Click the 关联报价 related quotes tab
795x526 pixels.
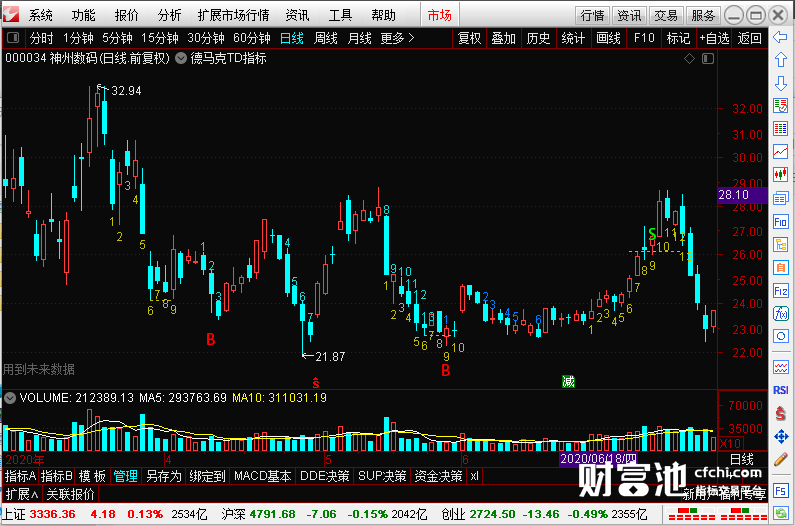[70, 494]
